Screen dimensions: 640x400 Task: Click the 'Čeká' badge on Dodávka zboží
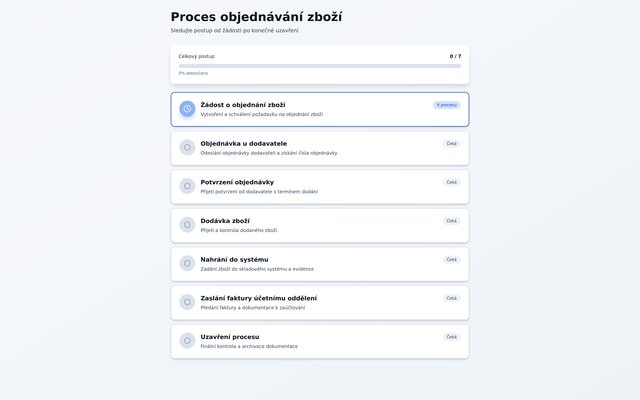point(451,221)
